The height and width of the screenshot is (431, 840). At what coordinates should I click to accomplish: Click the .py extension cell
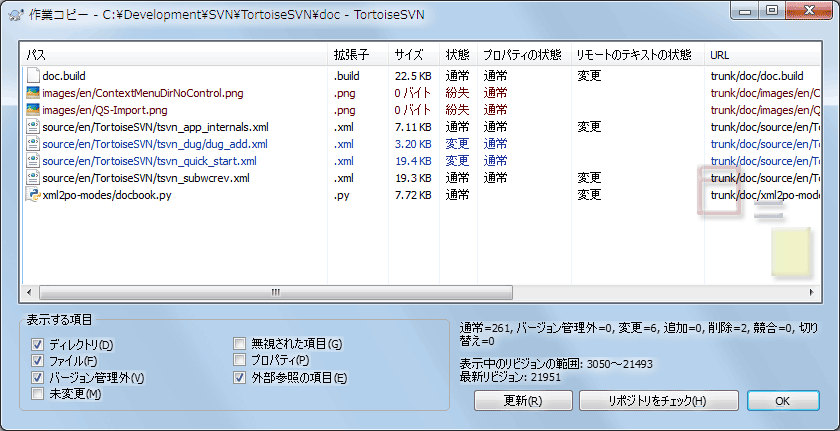tap(341, 195)
